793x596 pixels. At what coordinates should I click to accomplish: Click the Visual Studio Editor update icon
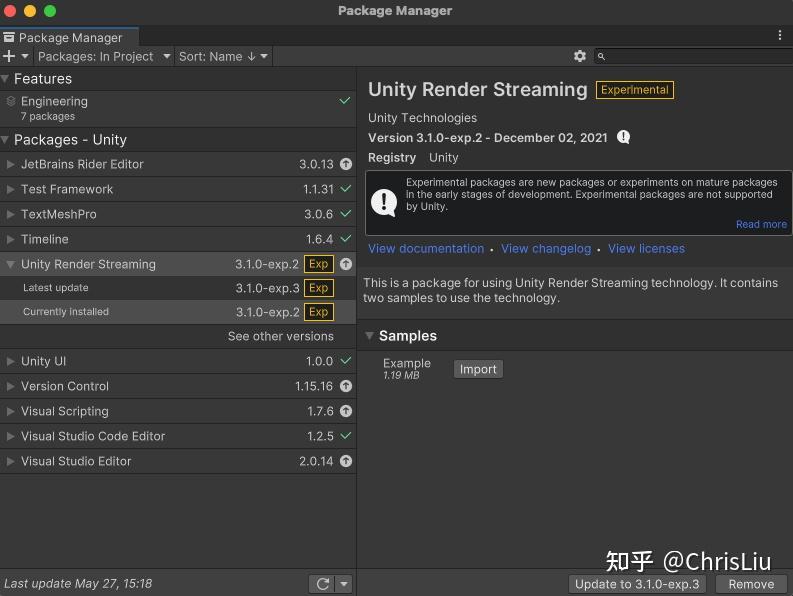pos(346,461)
